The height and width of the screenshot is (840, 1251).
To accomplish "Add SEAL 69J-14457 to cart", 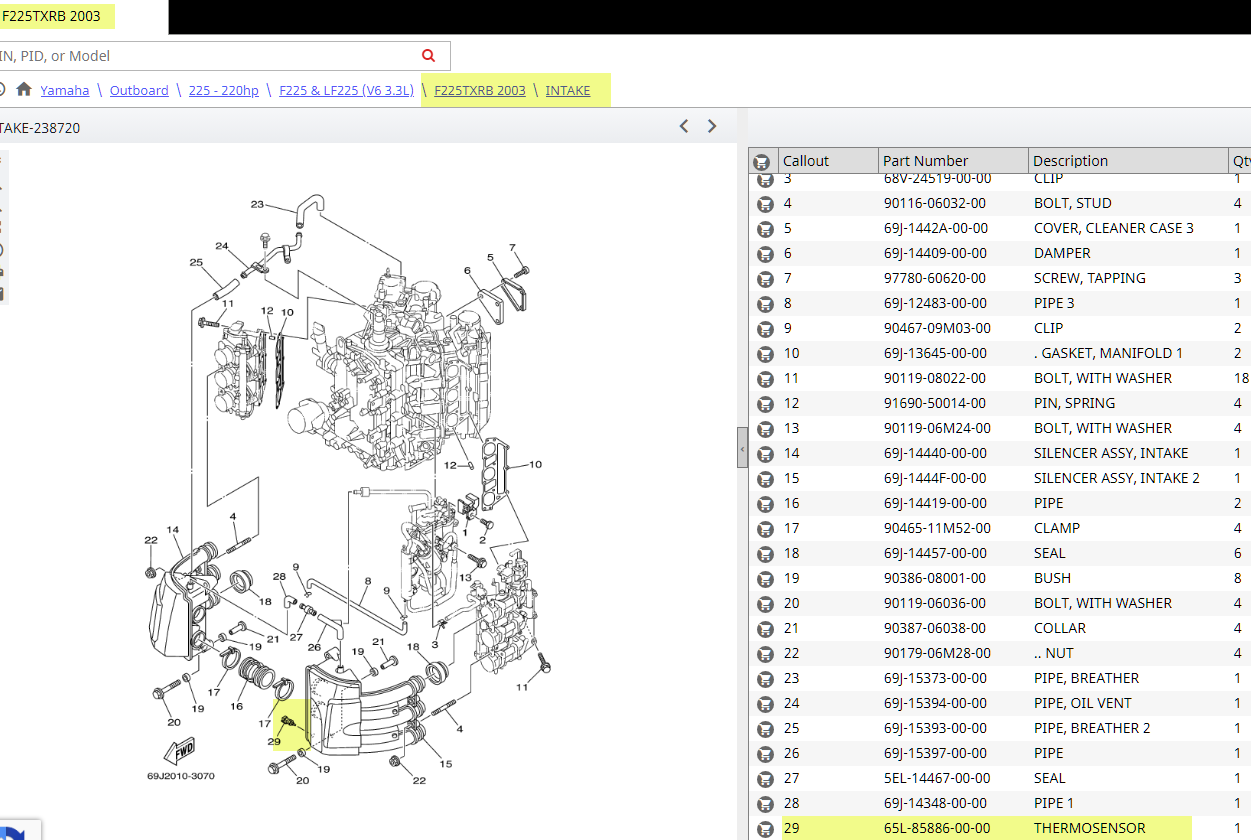I will (765, 553).
